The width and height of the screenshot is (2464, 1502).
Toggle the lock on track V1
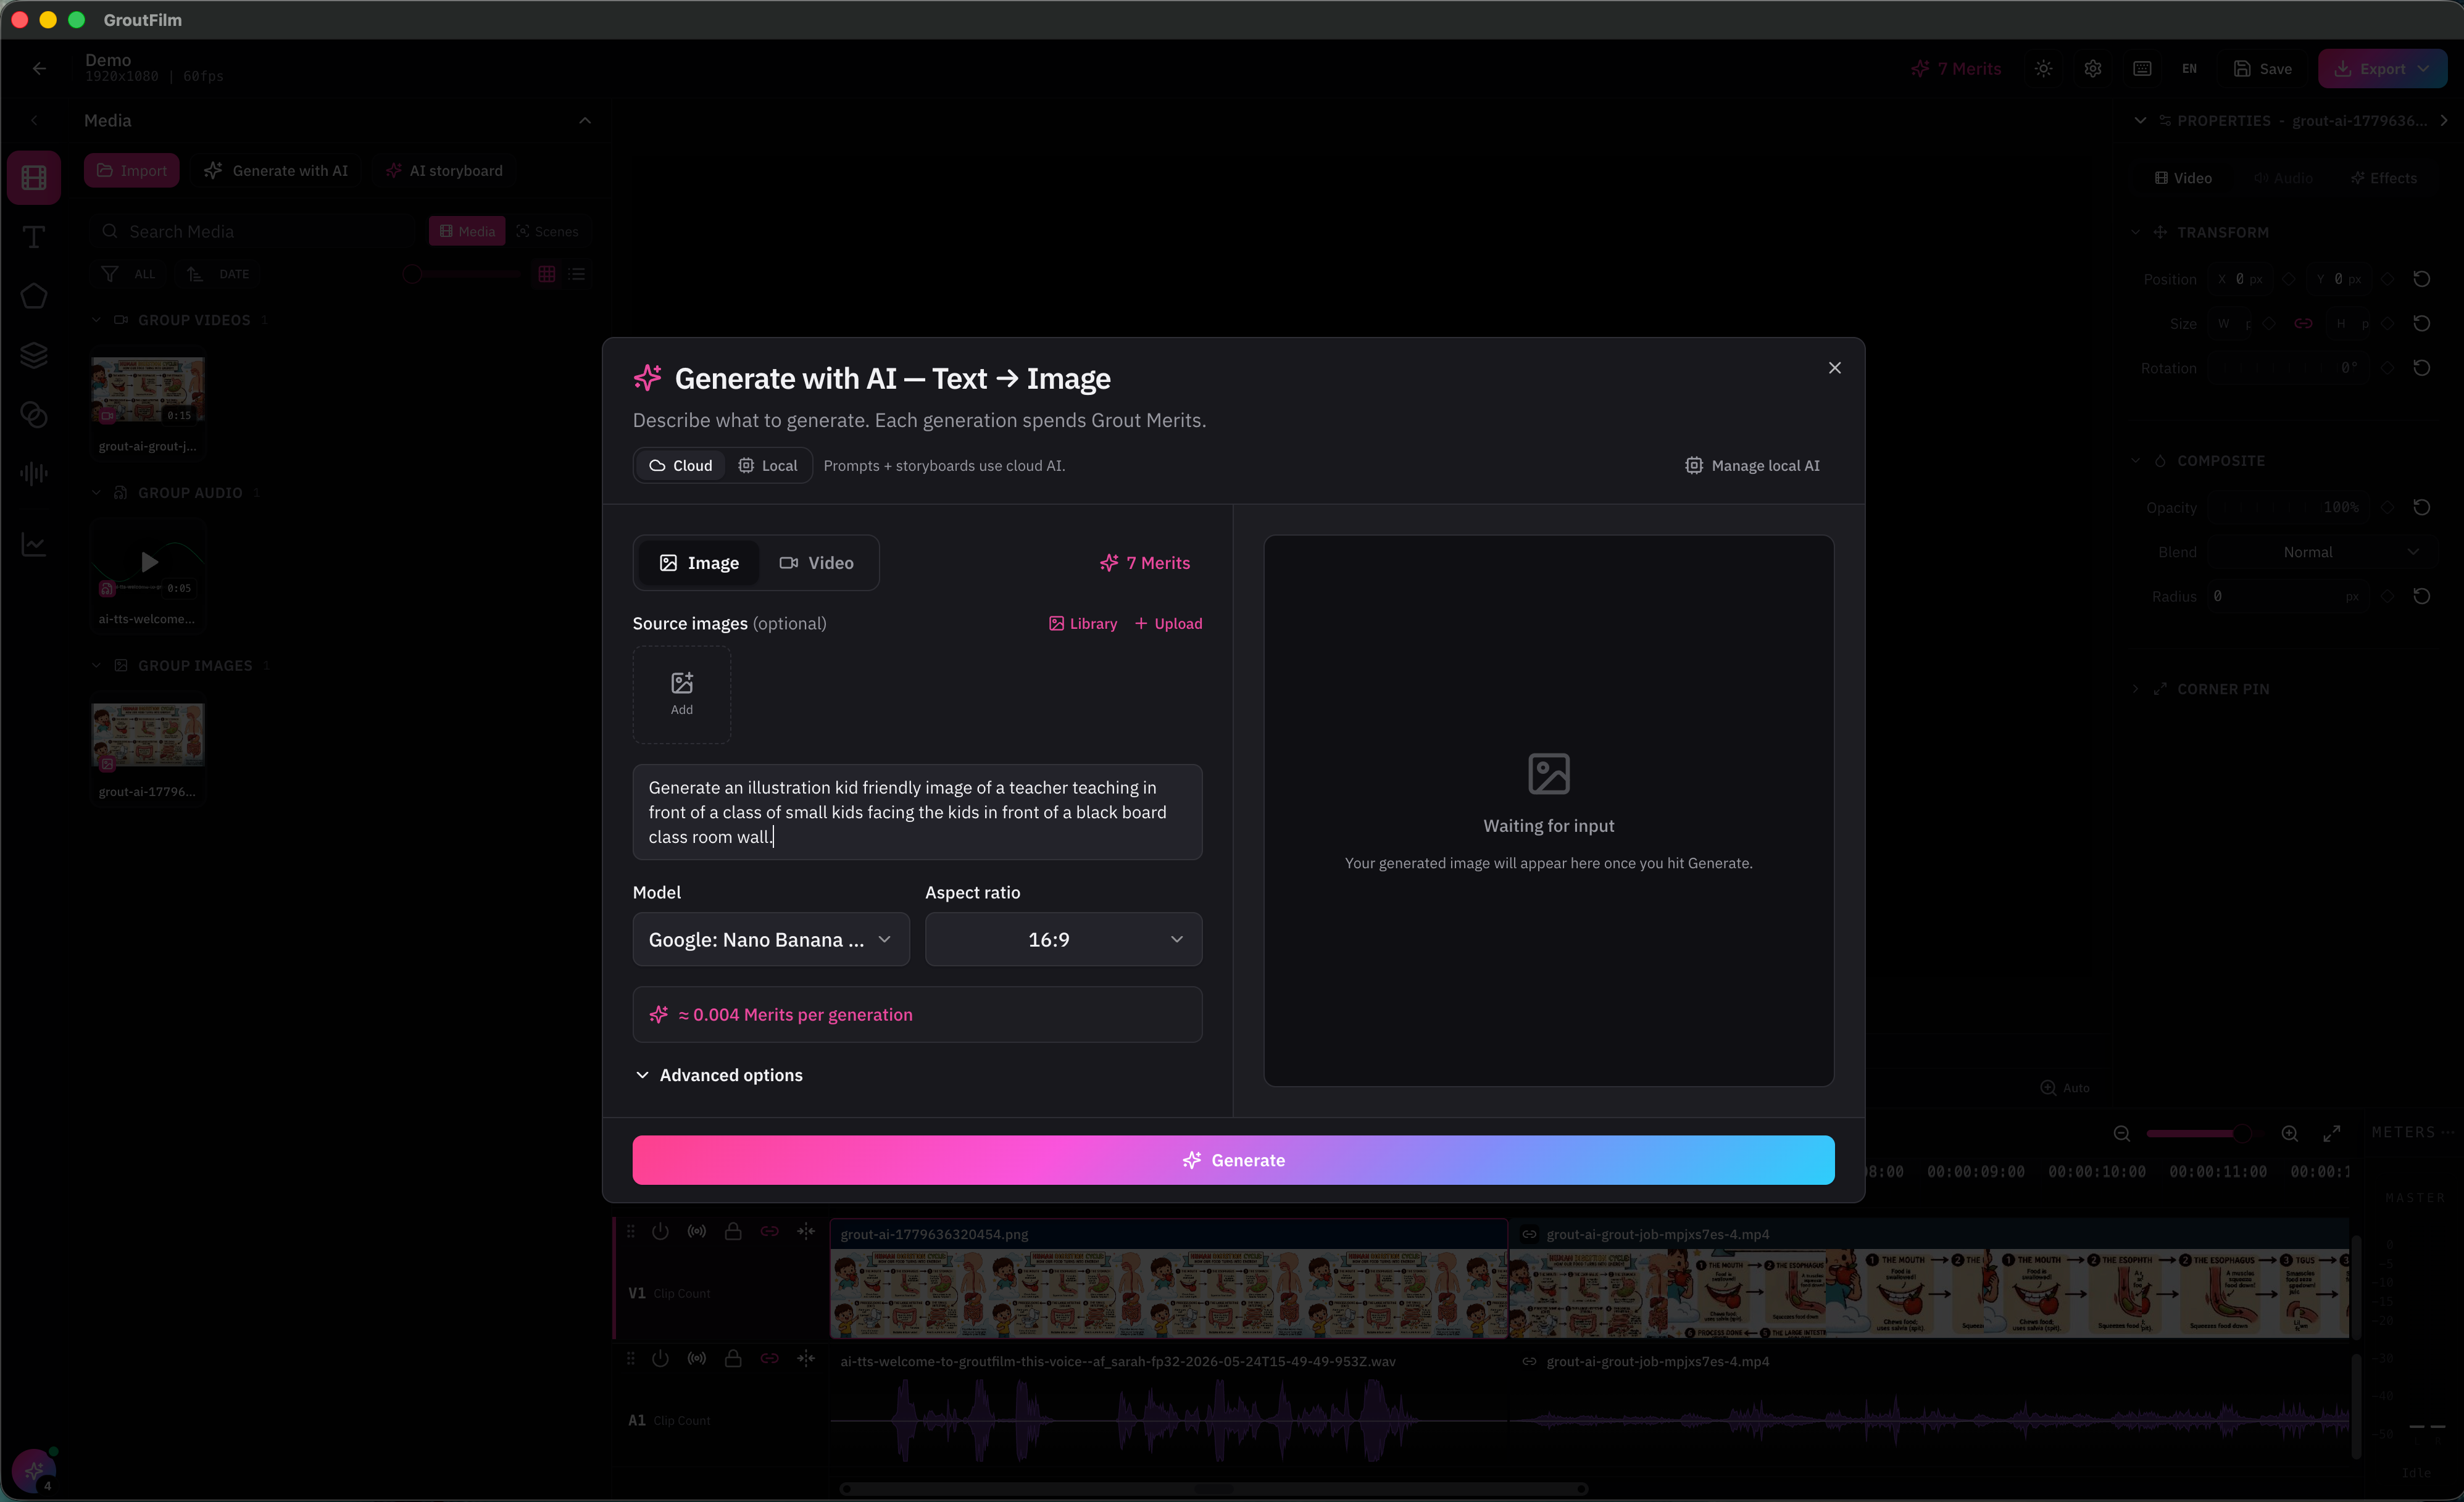[x=733, y=1231]
